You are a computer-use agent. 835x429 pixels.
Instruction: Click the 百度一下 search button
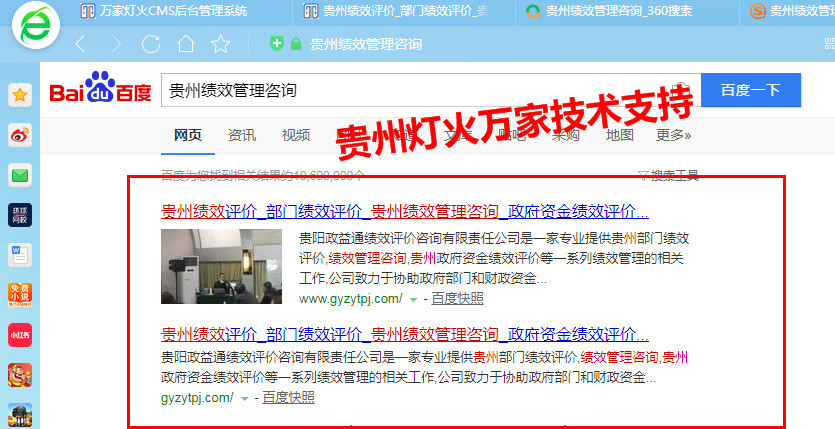[x=751, y=90]
